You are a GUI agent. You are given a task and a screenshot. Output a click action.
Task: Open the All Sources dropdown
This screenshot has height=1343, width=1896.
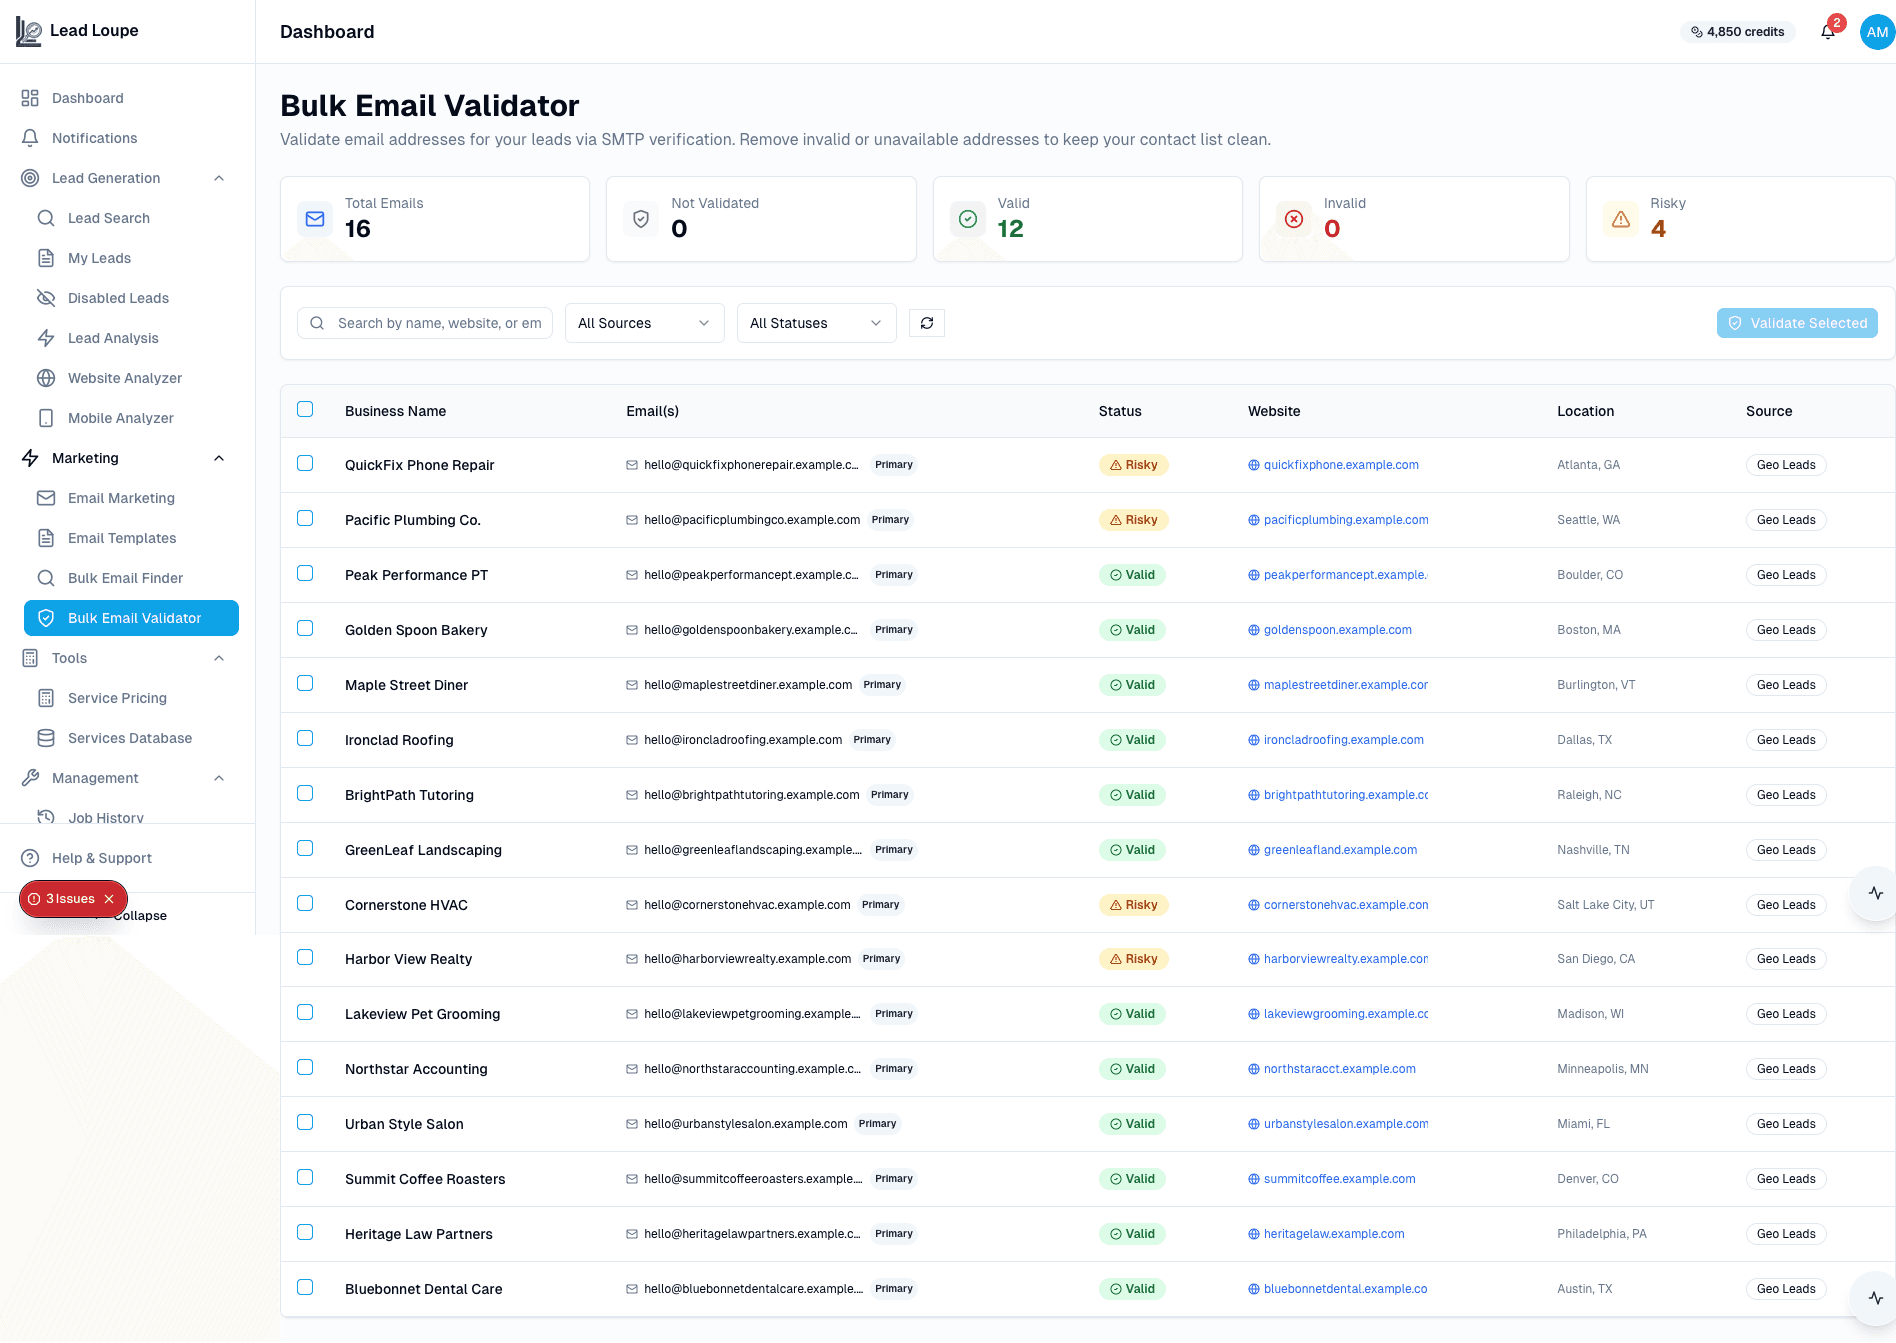(x=645, y=323)
